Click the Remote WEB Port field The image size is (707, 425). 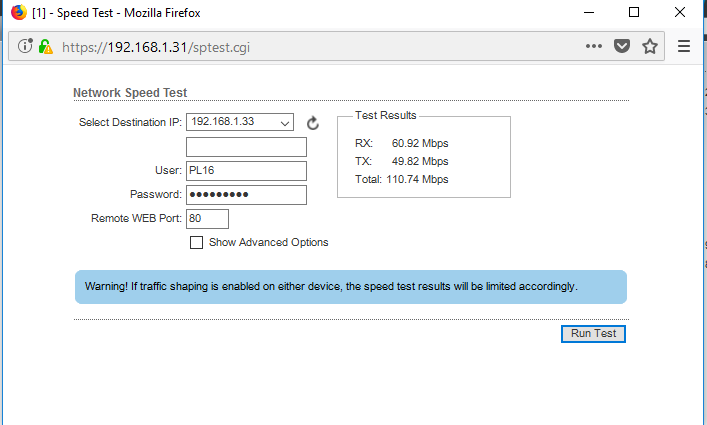coord(208,218)
